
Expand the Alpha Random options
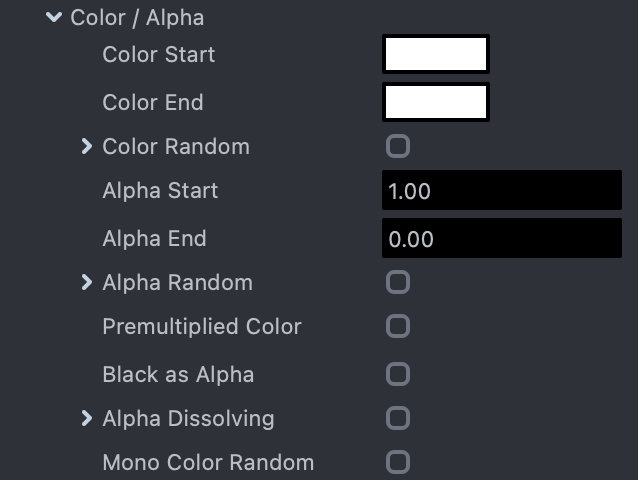[x=87, y=283]
